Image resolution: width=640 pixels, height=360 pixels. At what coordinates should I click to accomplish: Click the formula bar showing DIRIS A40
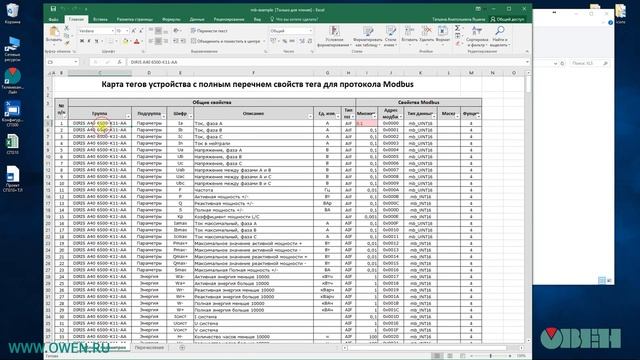[x=326, y=62]
